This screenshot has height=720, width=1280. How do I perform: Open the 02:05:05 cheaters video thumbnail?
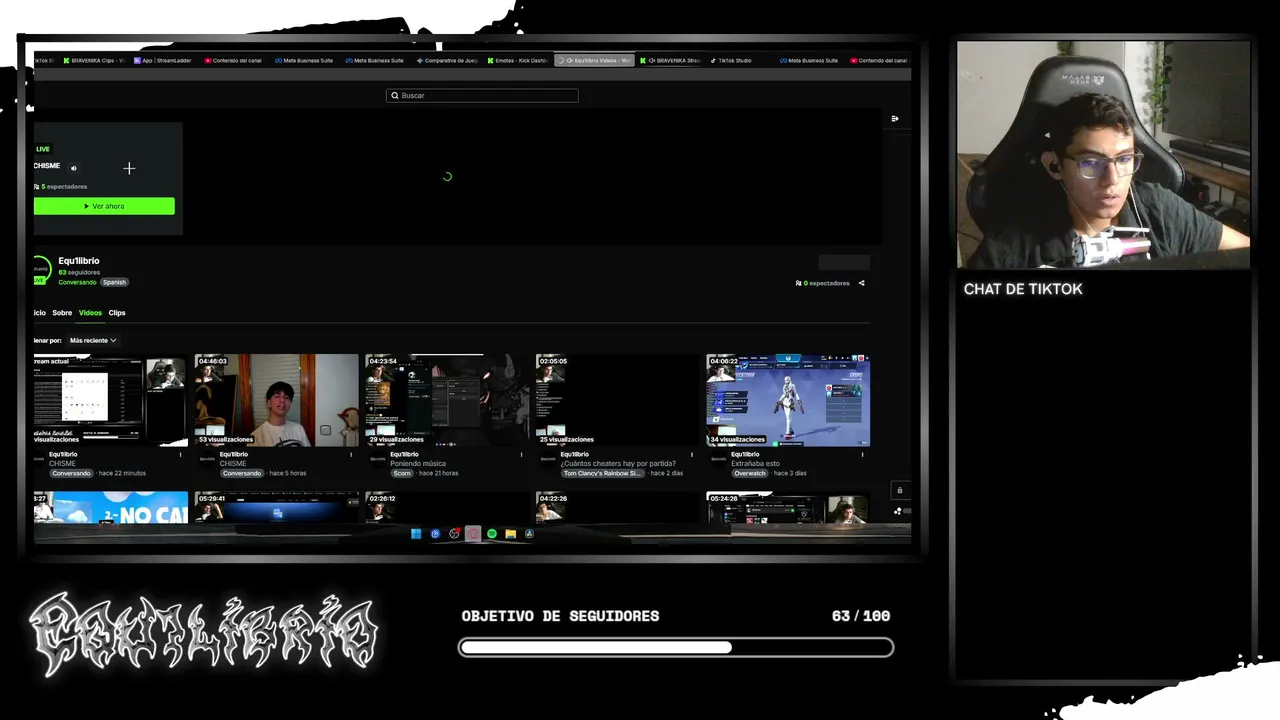pos(617,400)
